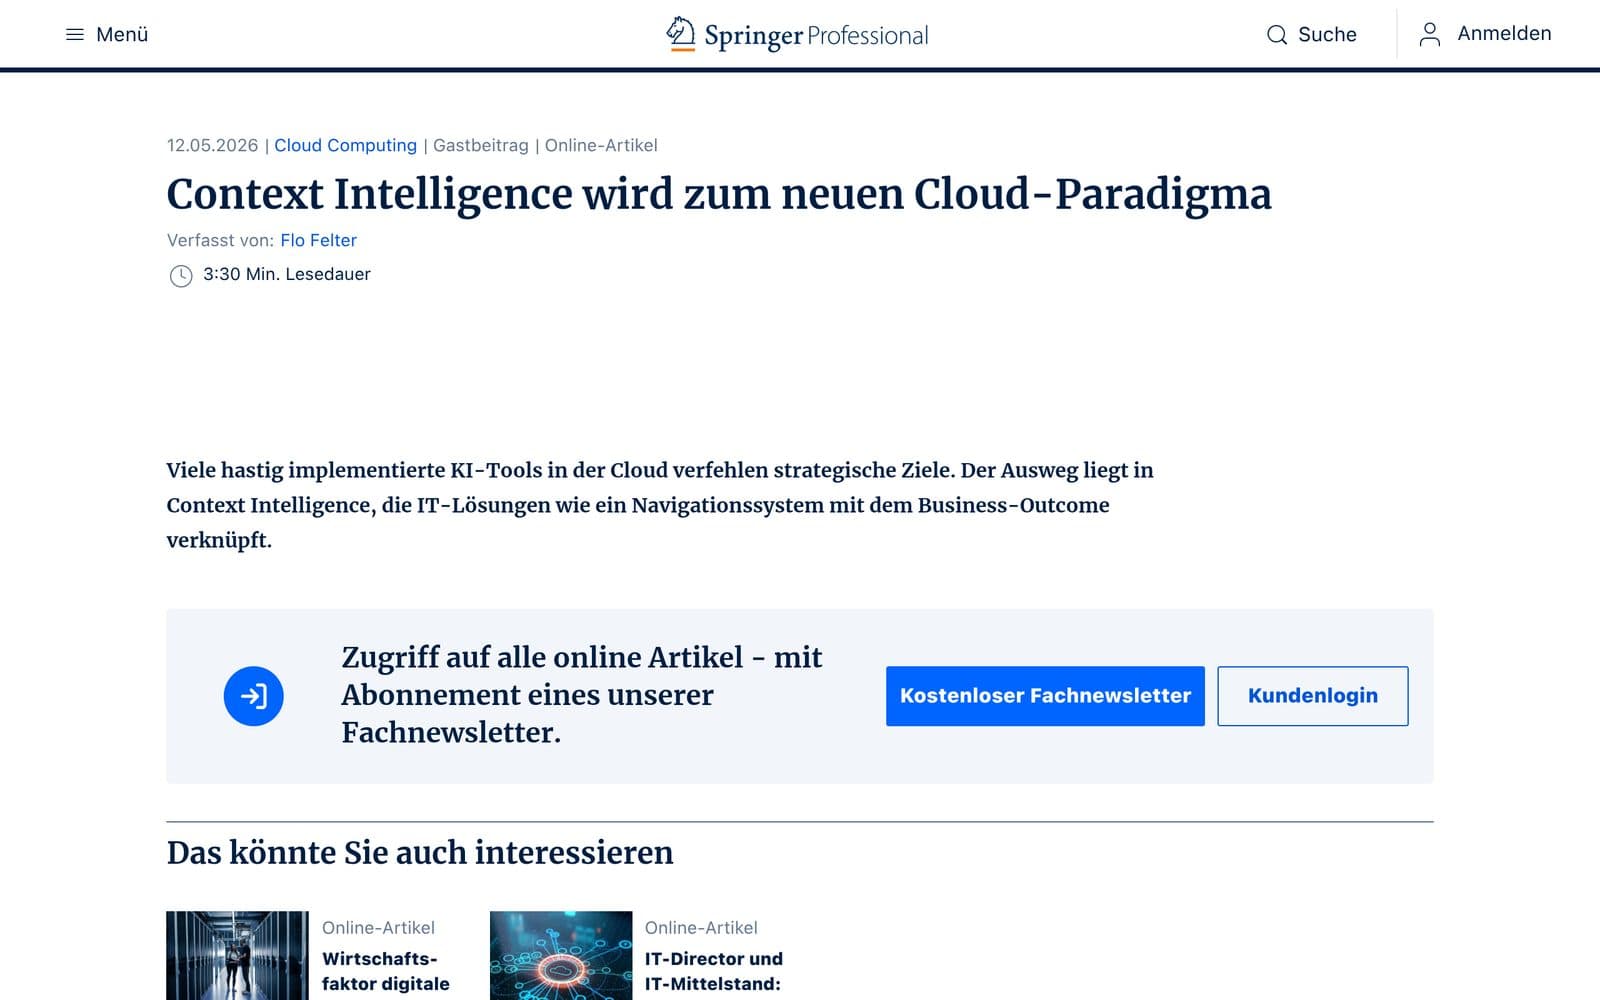Screen dimensions: 1600x1000
Task: Click 'Das könnte Sie auch interessieren' heading
Action: tap(420, 852)
